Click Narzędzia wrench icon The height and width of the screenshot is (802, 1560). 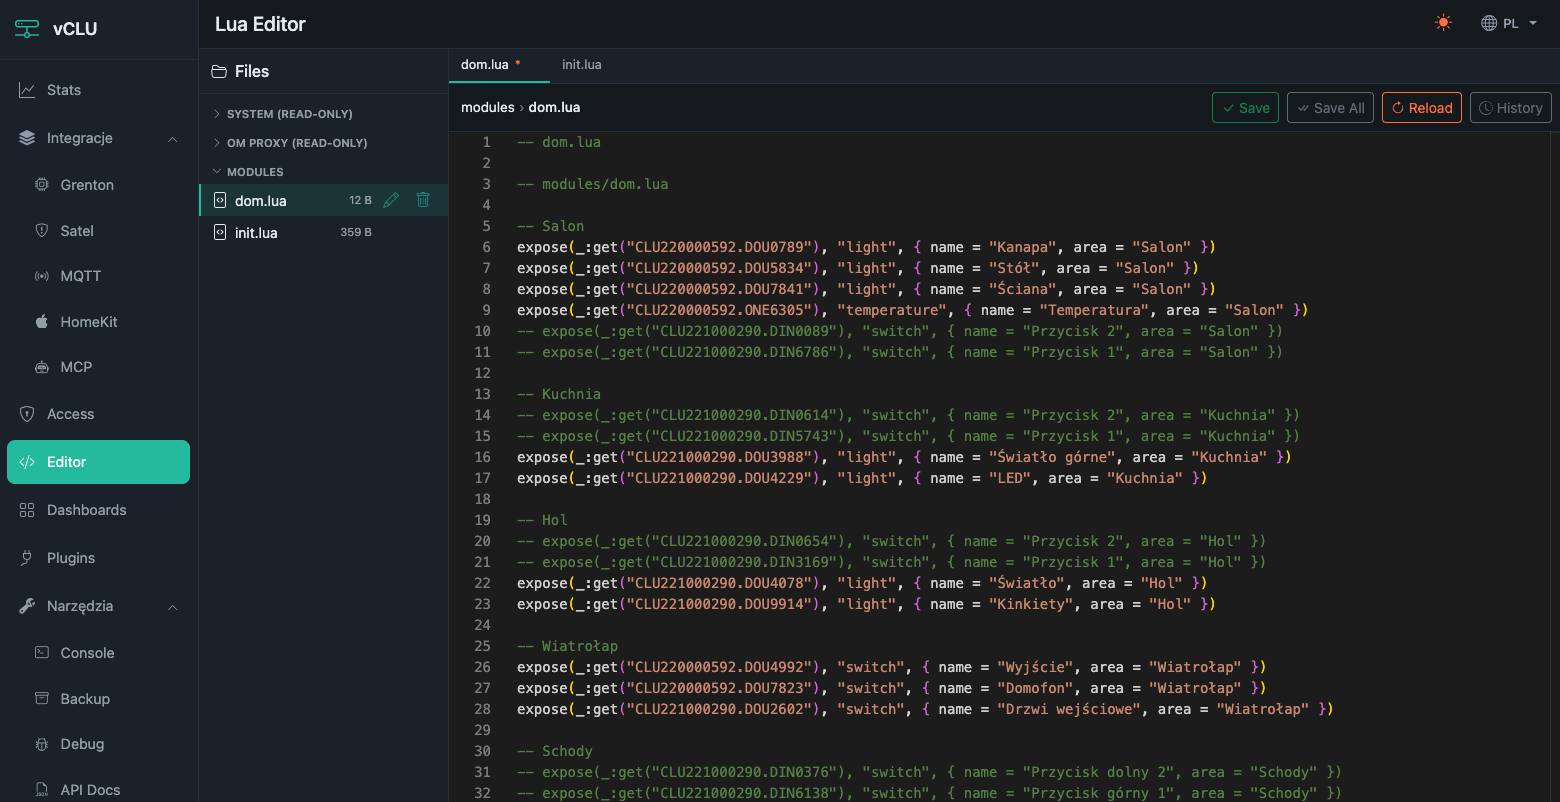pos(27,606)
